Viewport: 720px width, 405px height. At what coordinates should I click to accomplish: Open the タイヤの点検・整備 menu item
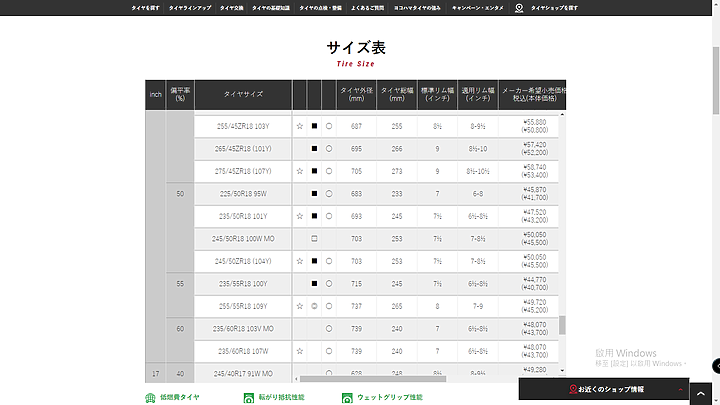[320, 8]
